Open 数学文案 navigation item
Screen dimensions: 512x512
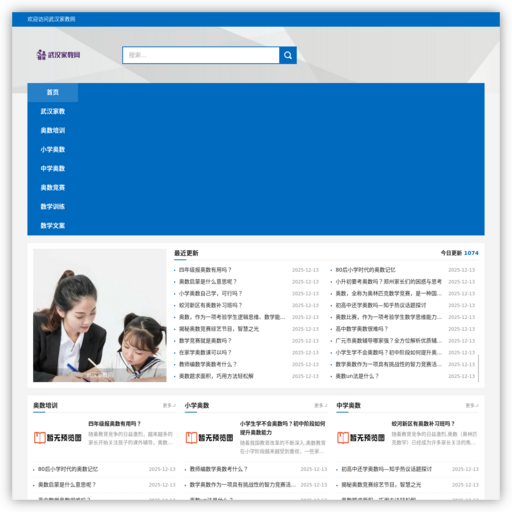(x=53, y=225)
